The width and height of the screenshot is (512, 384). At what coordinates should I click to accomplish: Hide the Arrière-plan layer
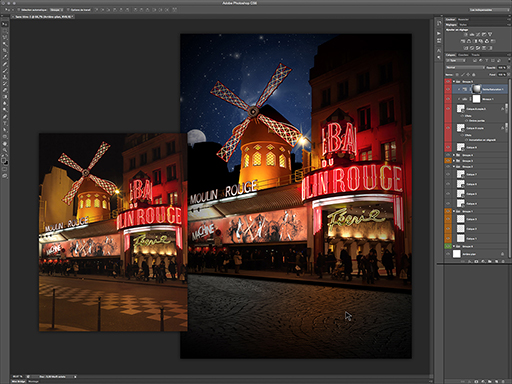pos(448,254)
